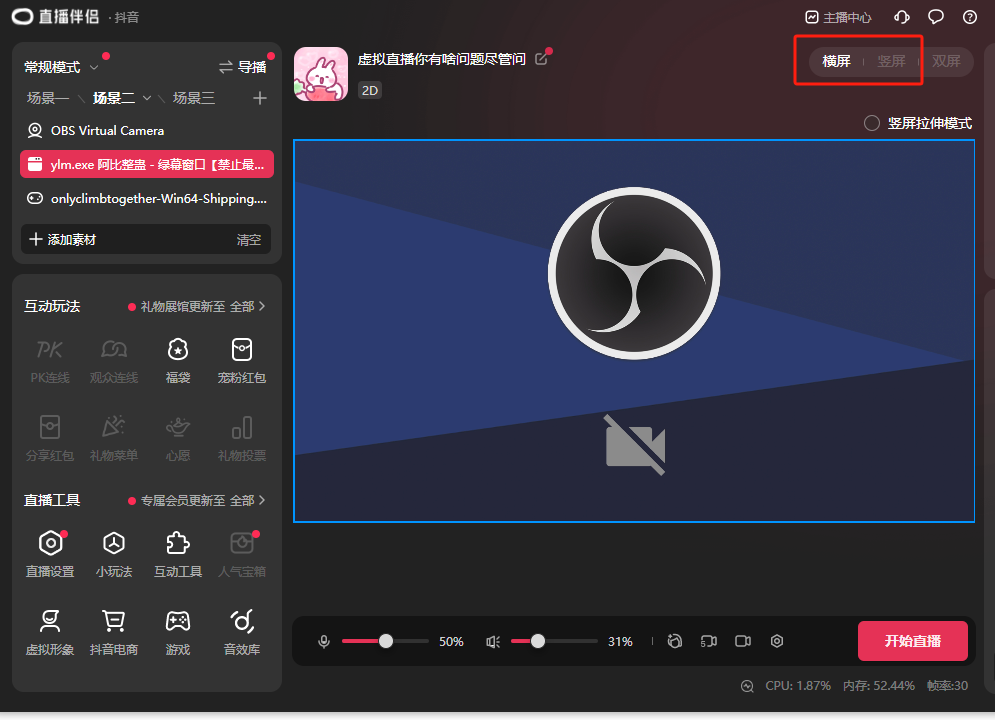Select OBS Virtual Camera source
Viewport: 995px width, 720px height.
click(147, 131)
